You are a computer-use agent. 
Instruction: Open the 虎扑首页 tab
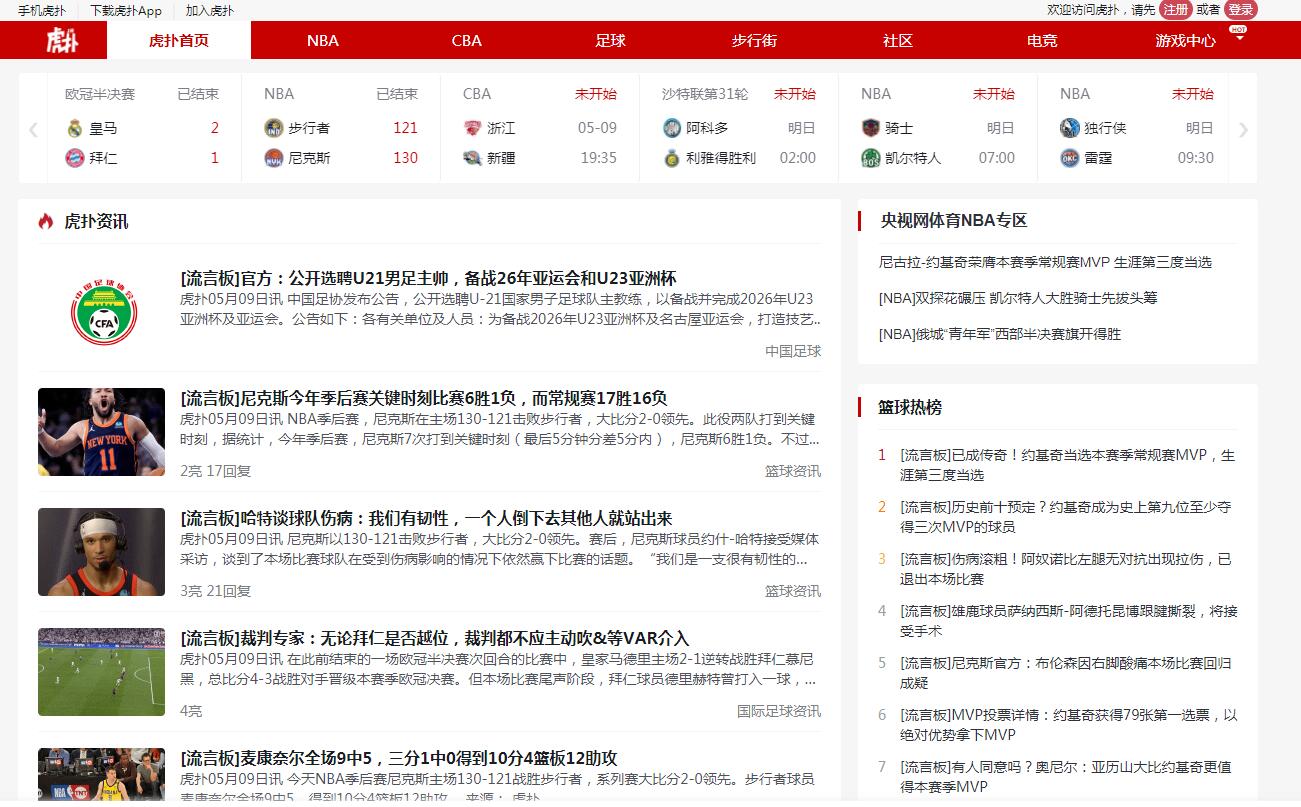[x=179, y=41]
